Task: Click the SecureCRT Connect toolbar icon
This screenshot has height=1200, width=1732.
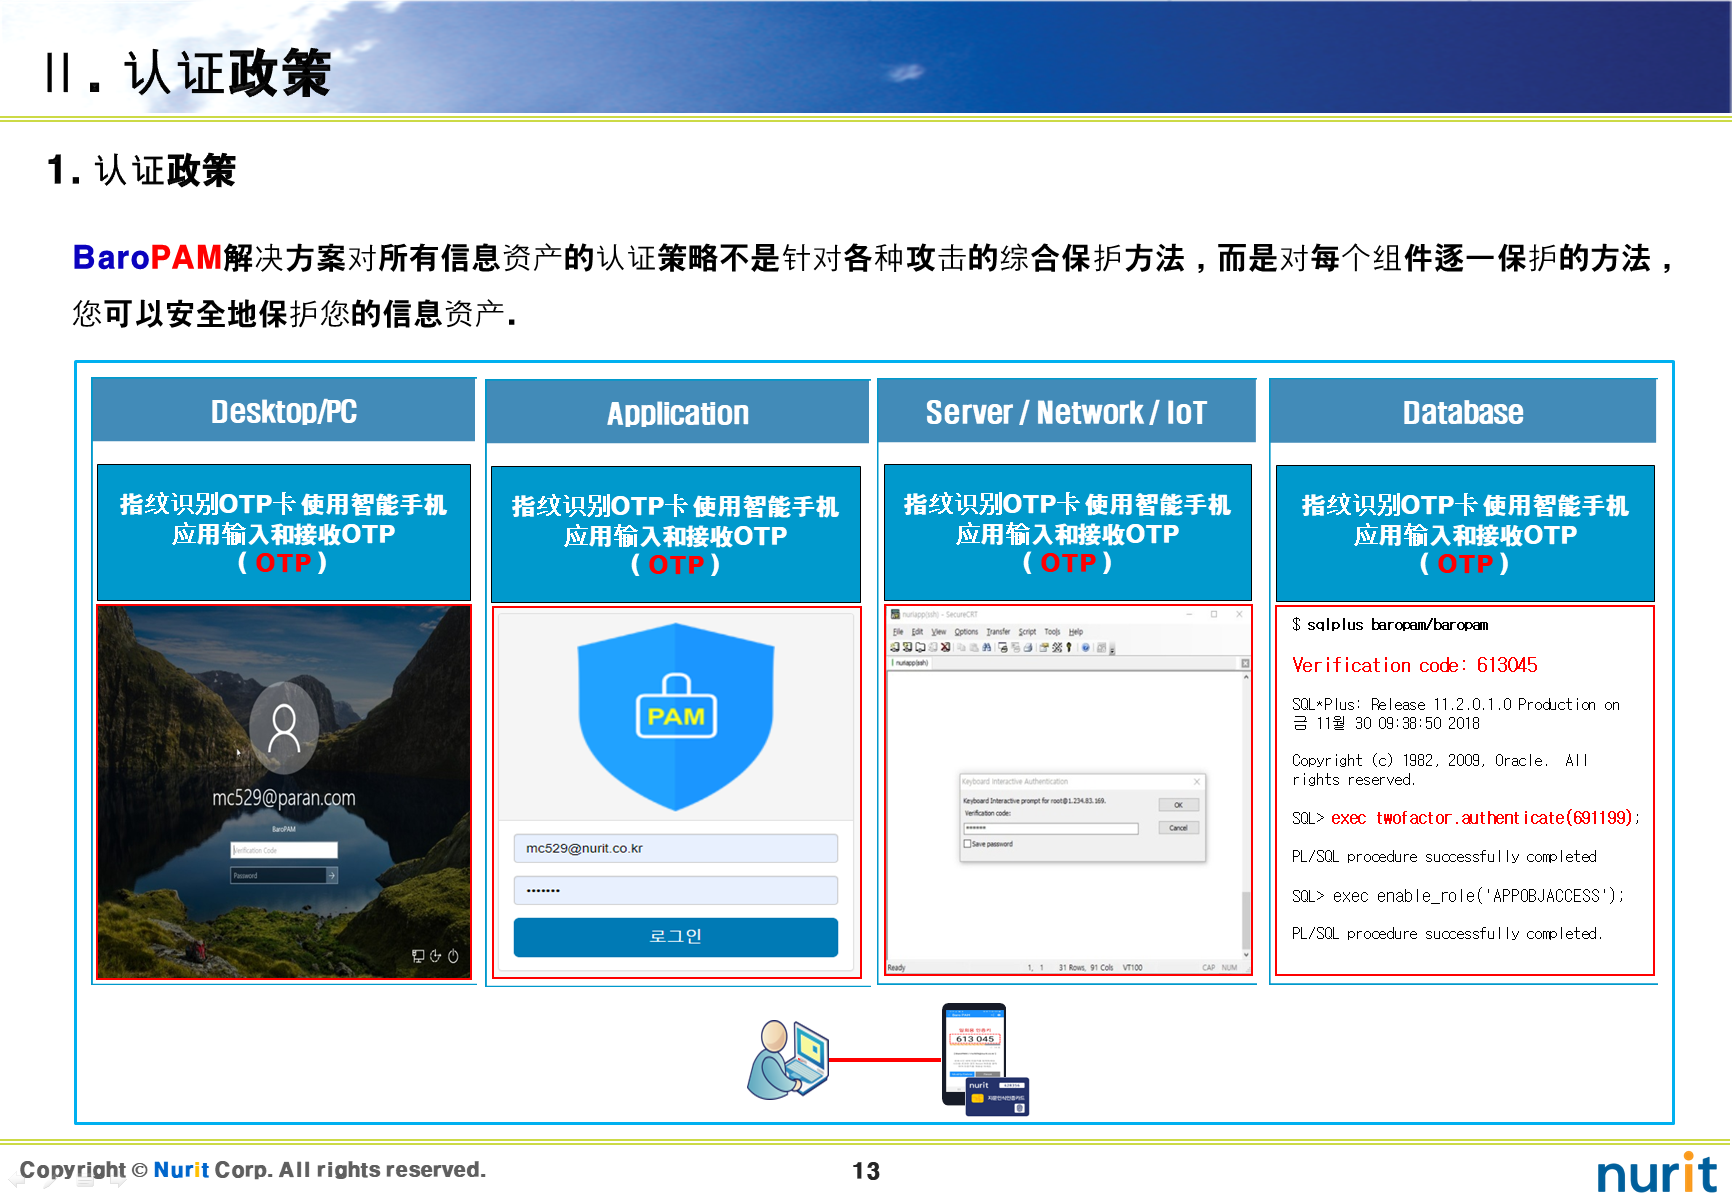Action: [895, 647]
